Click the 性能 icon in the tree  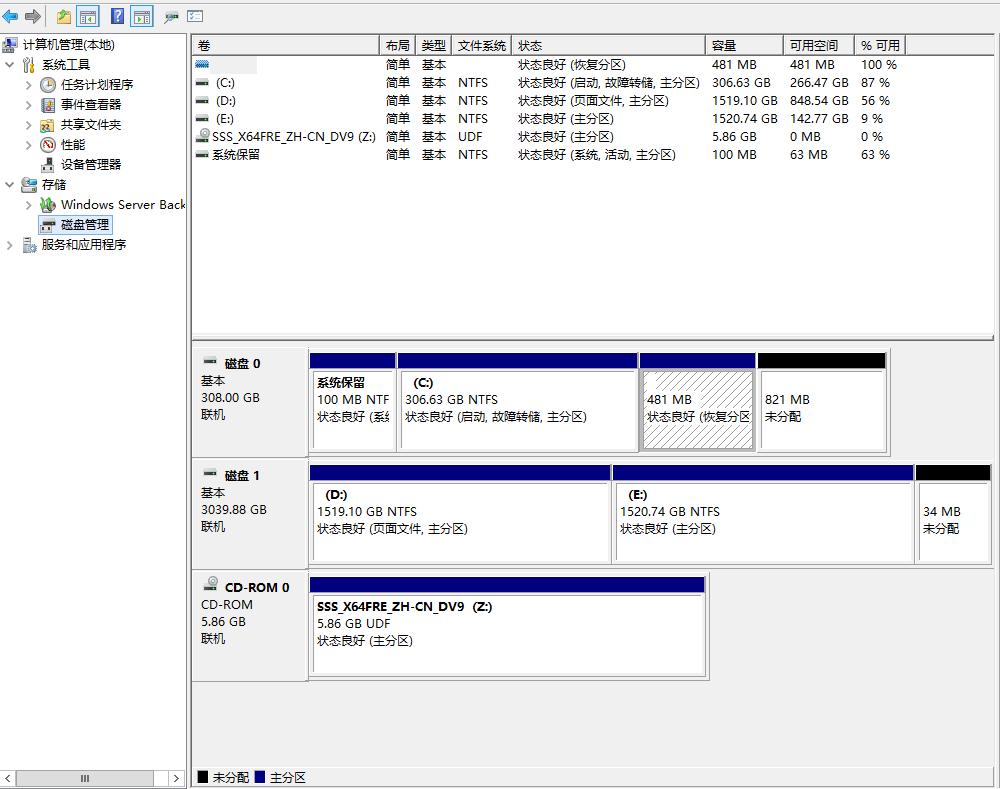click(48, 145)
